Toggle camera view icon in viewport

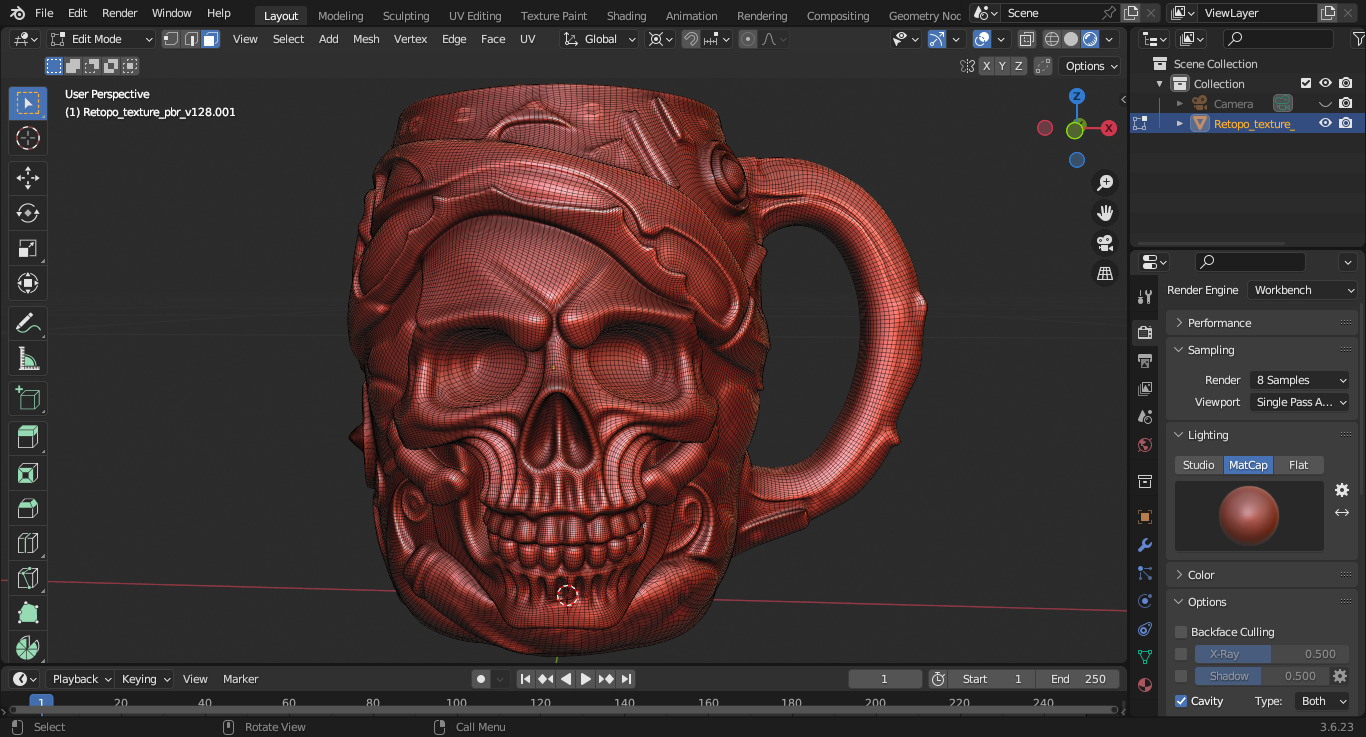coord(1105,243)
